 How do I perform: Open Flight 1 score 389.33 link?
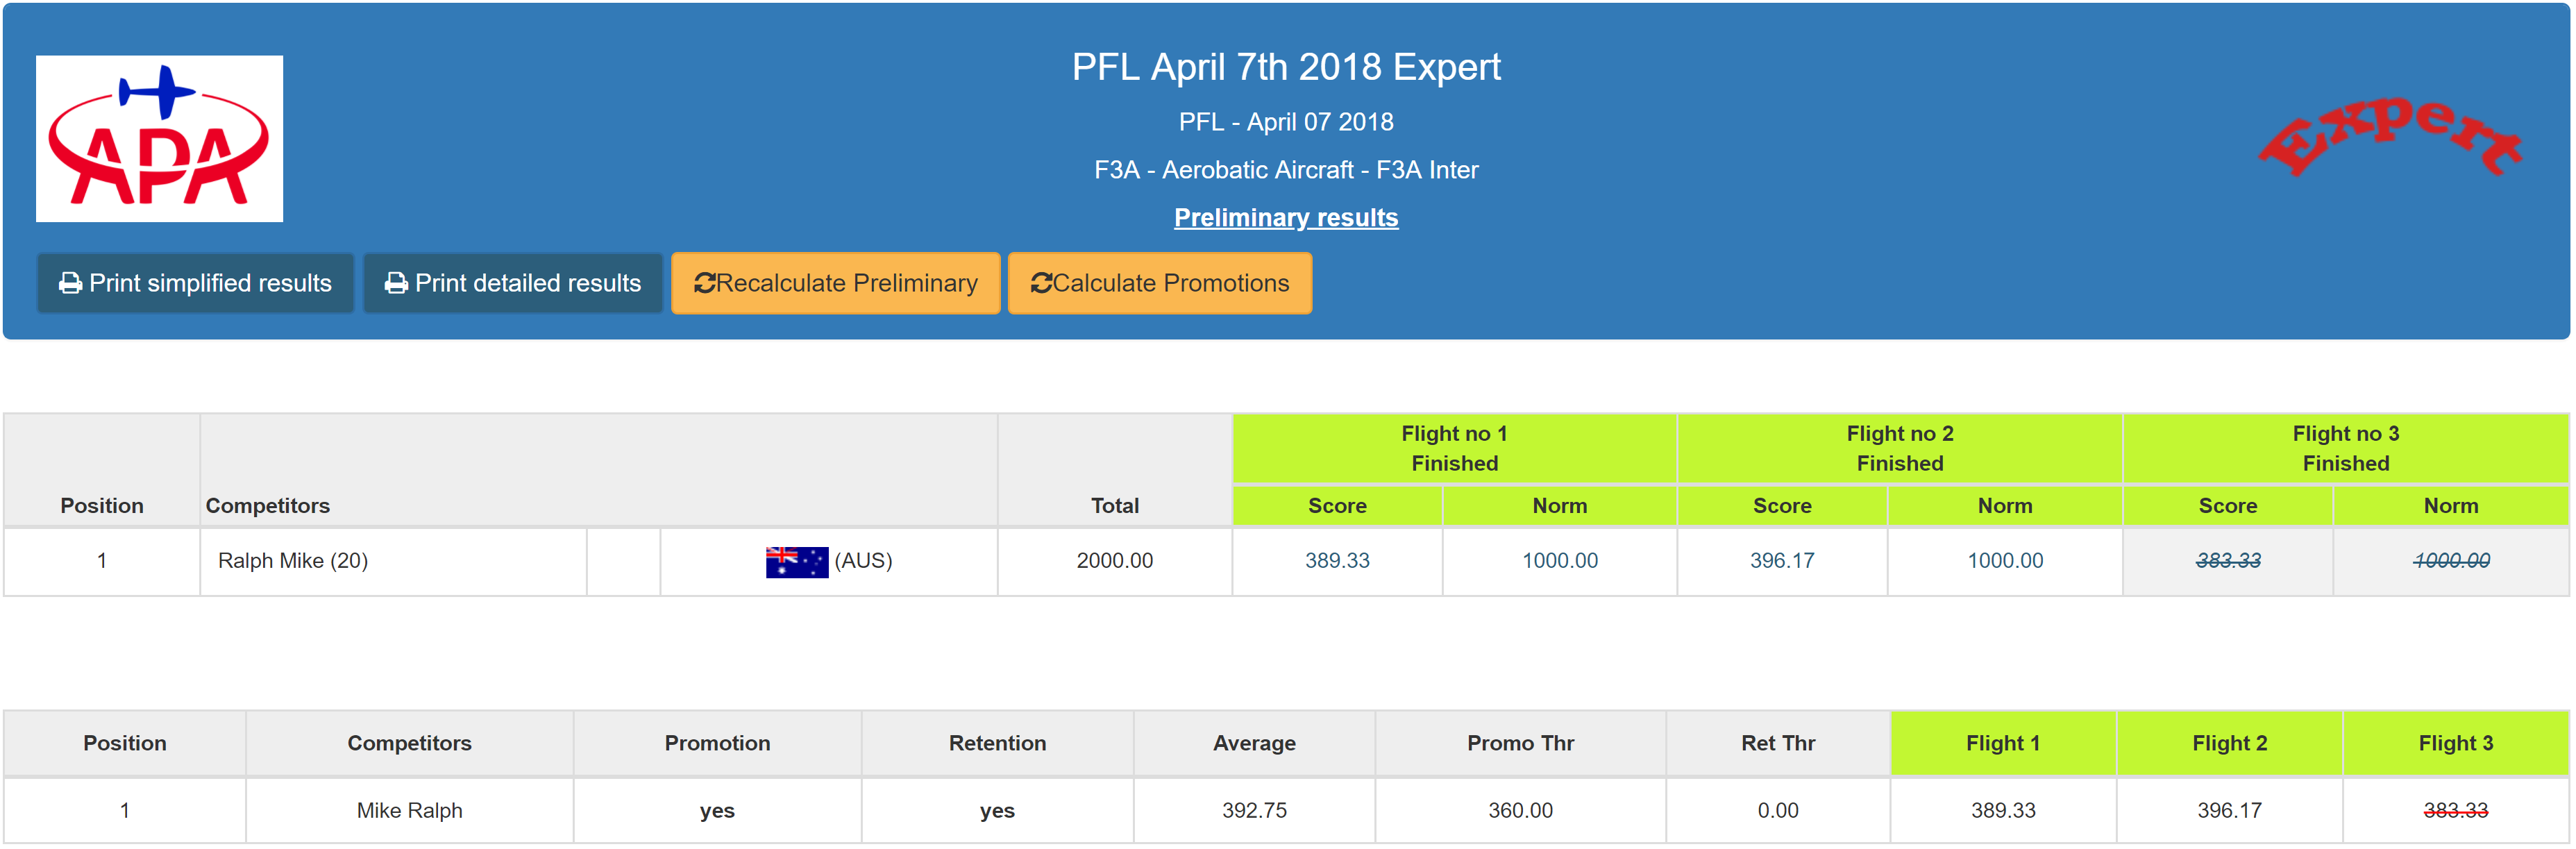click(1336, 561)
